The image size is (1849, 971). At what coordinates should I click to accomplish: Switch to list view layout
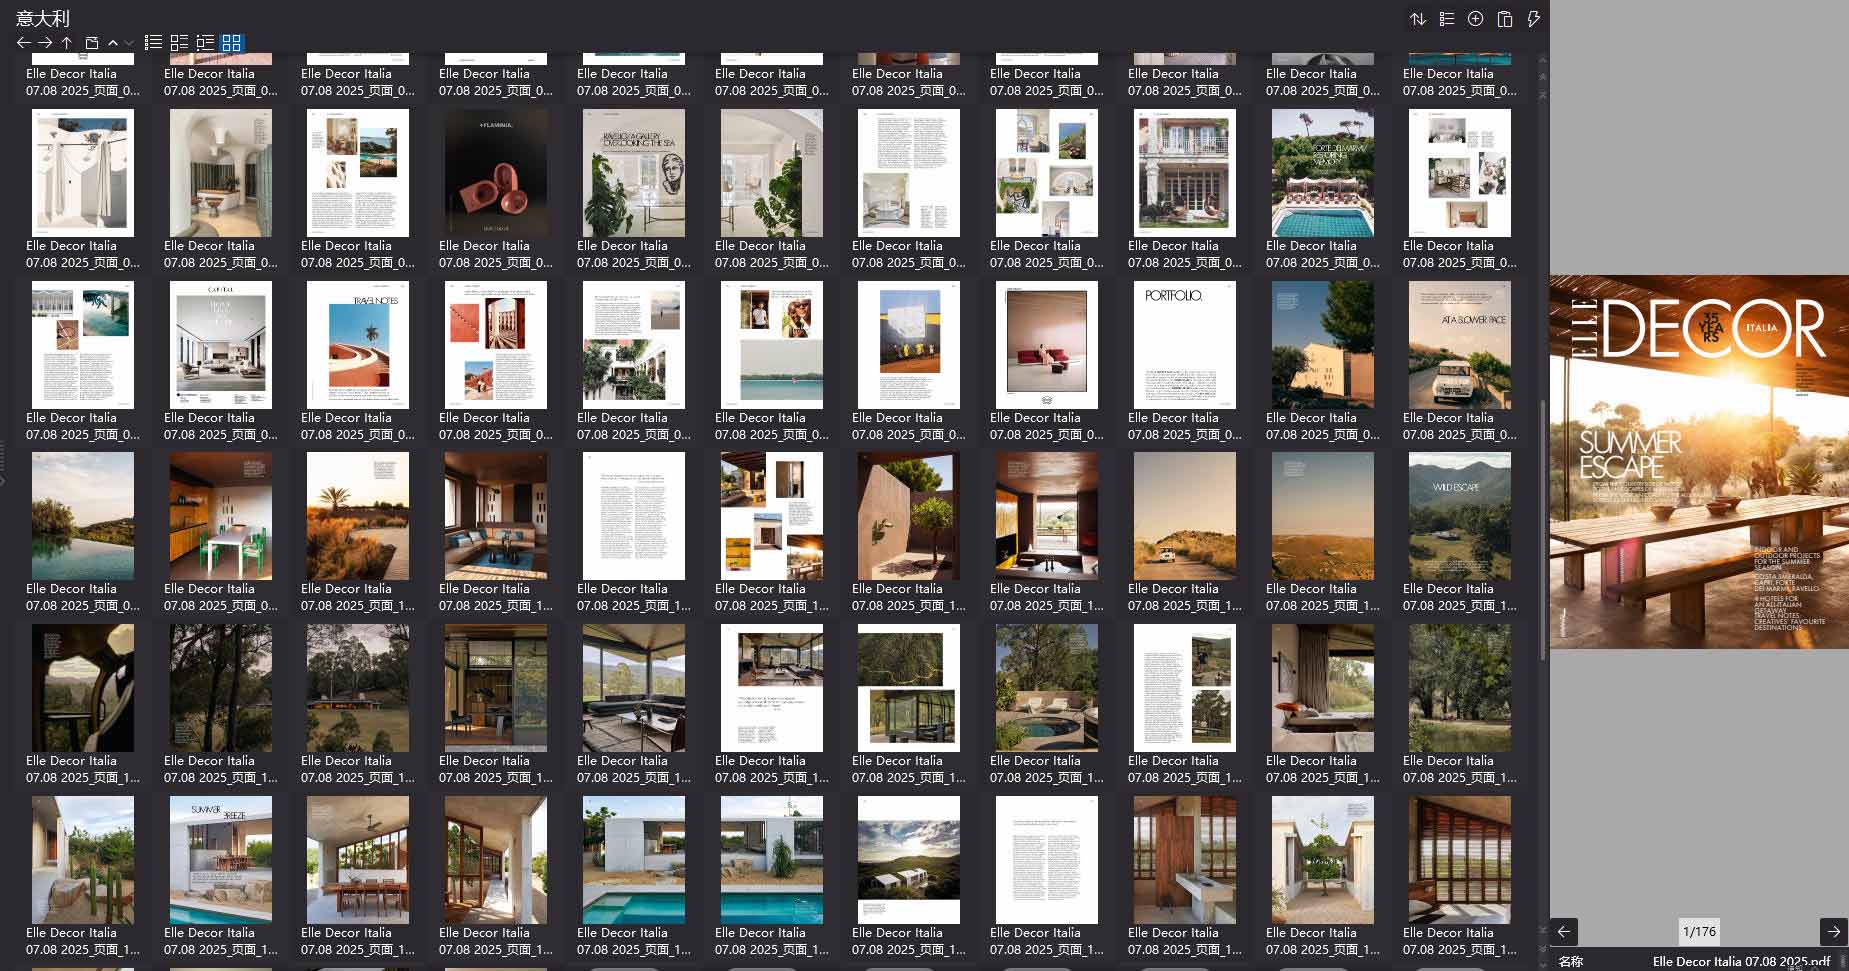point(153,43)
